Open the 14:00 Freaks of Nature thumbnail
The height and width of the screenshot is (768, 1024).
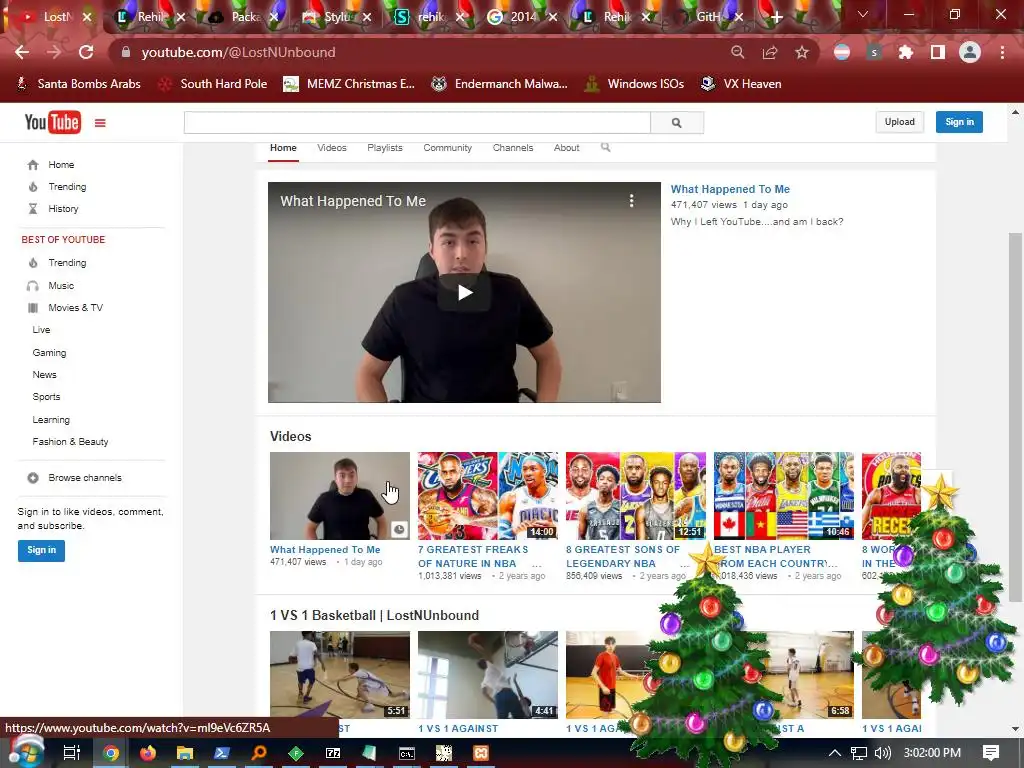[x=488, y=496]
